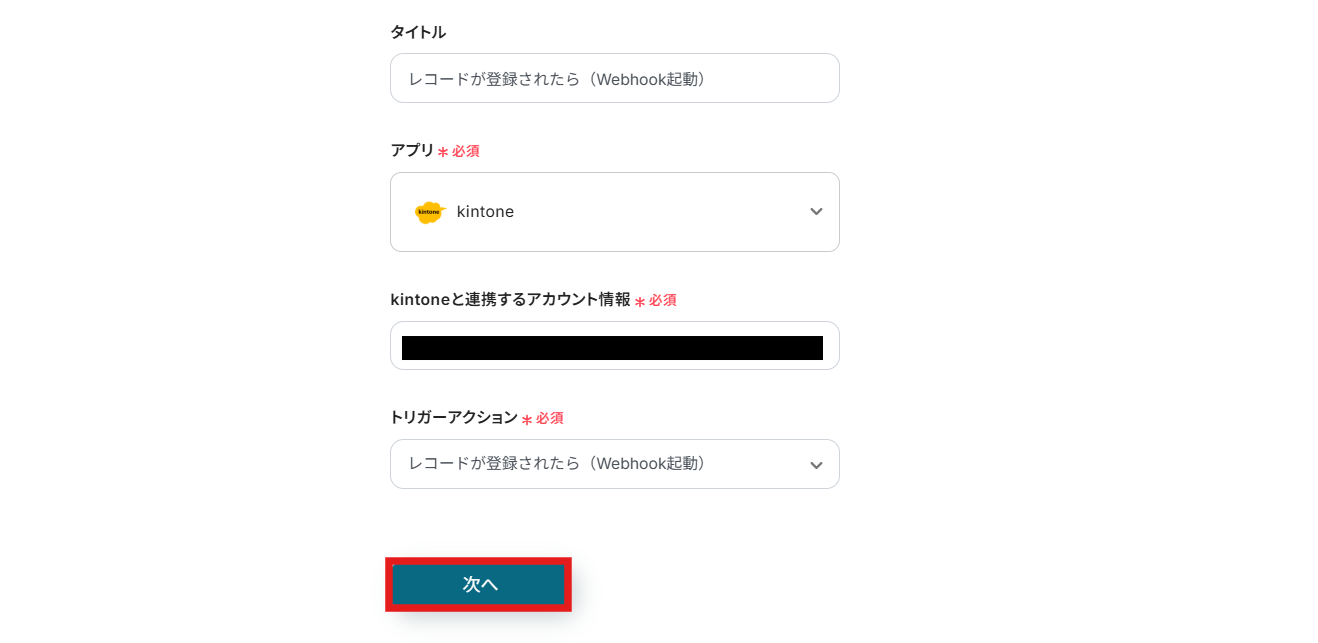The image size is (1318, 643).
Task: Open the トリガーアクション dropdown arrow
Action: 816,465
